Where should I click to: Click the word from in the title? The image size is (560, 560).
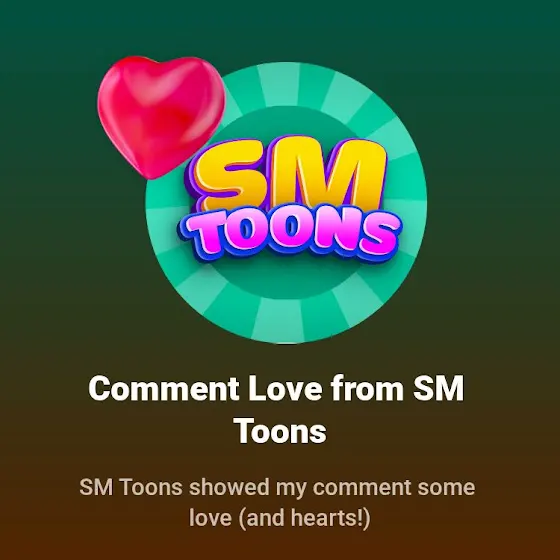[367, 388]
